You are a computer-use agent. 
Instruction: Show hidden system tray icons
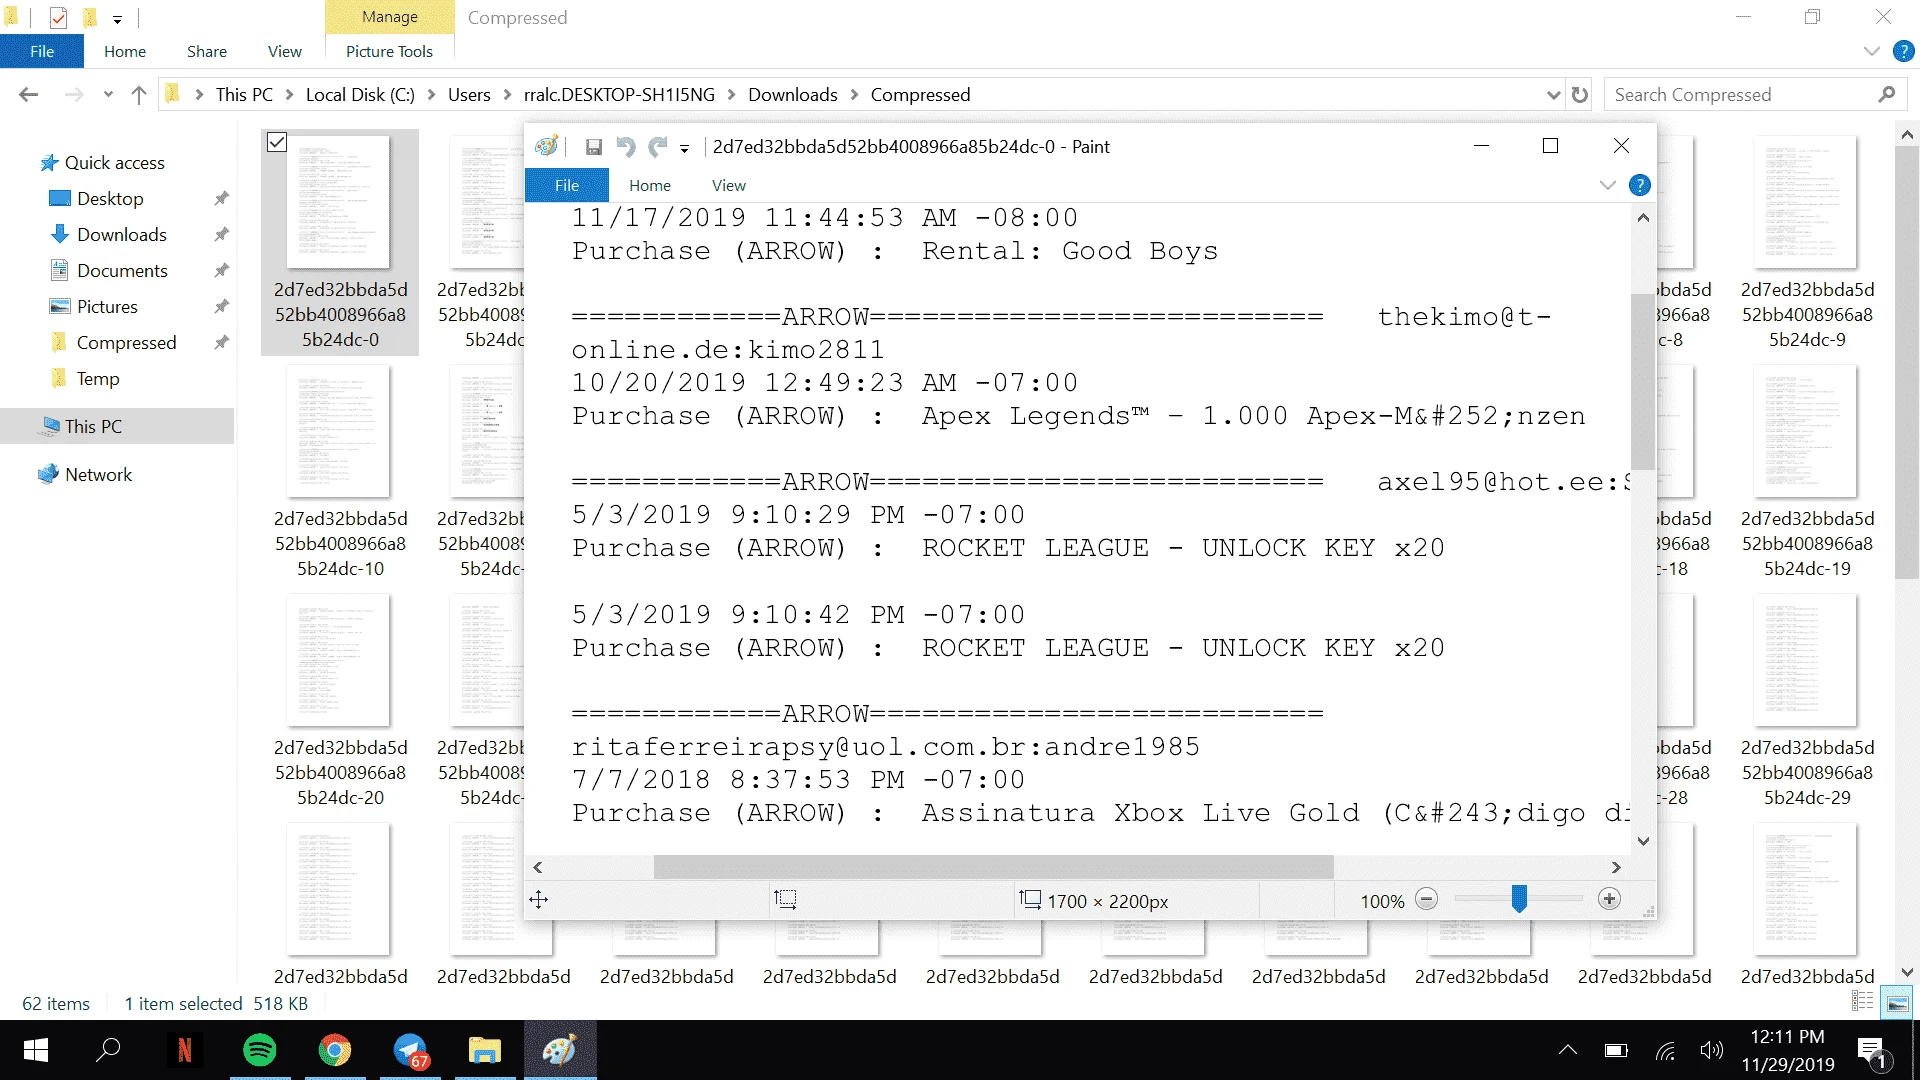pos(1568,1050)
